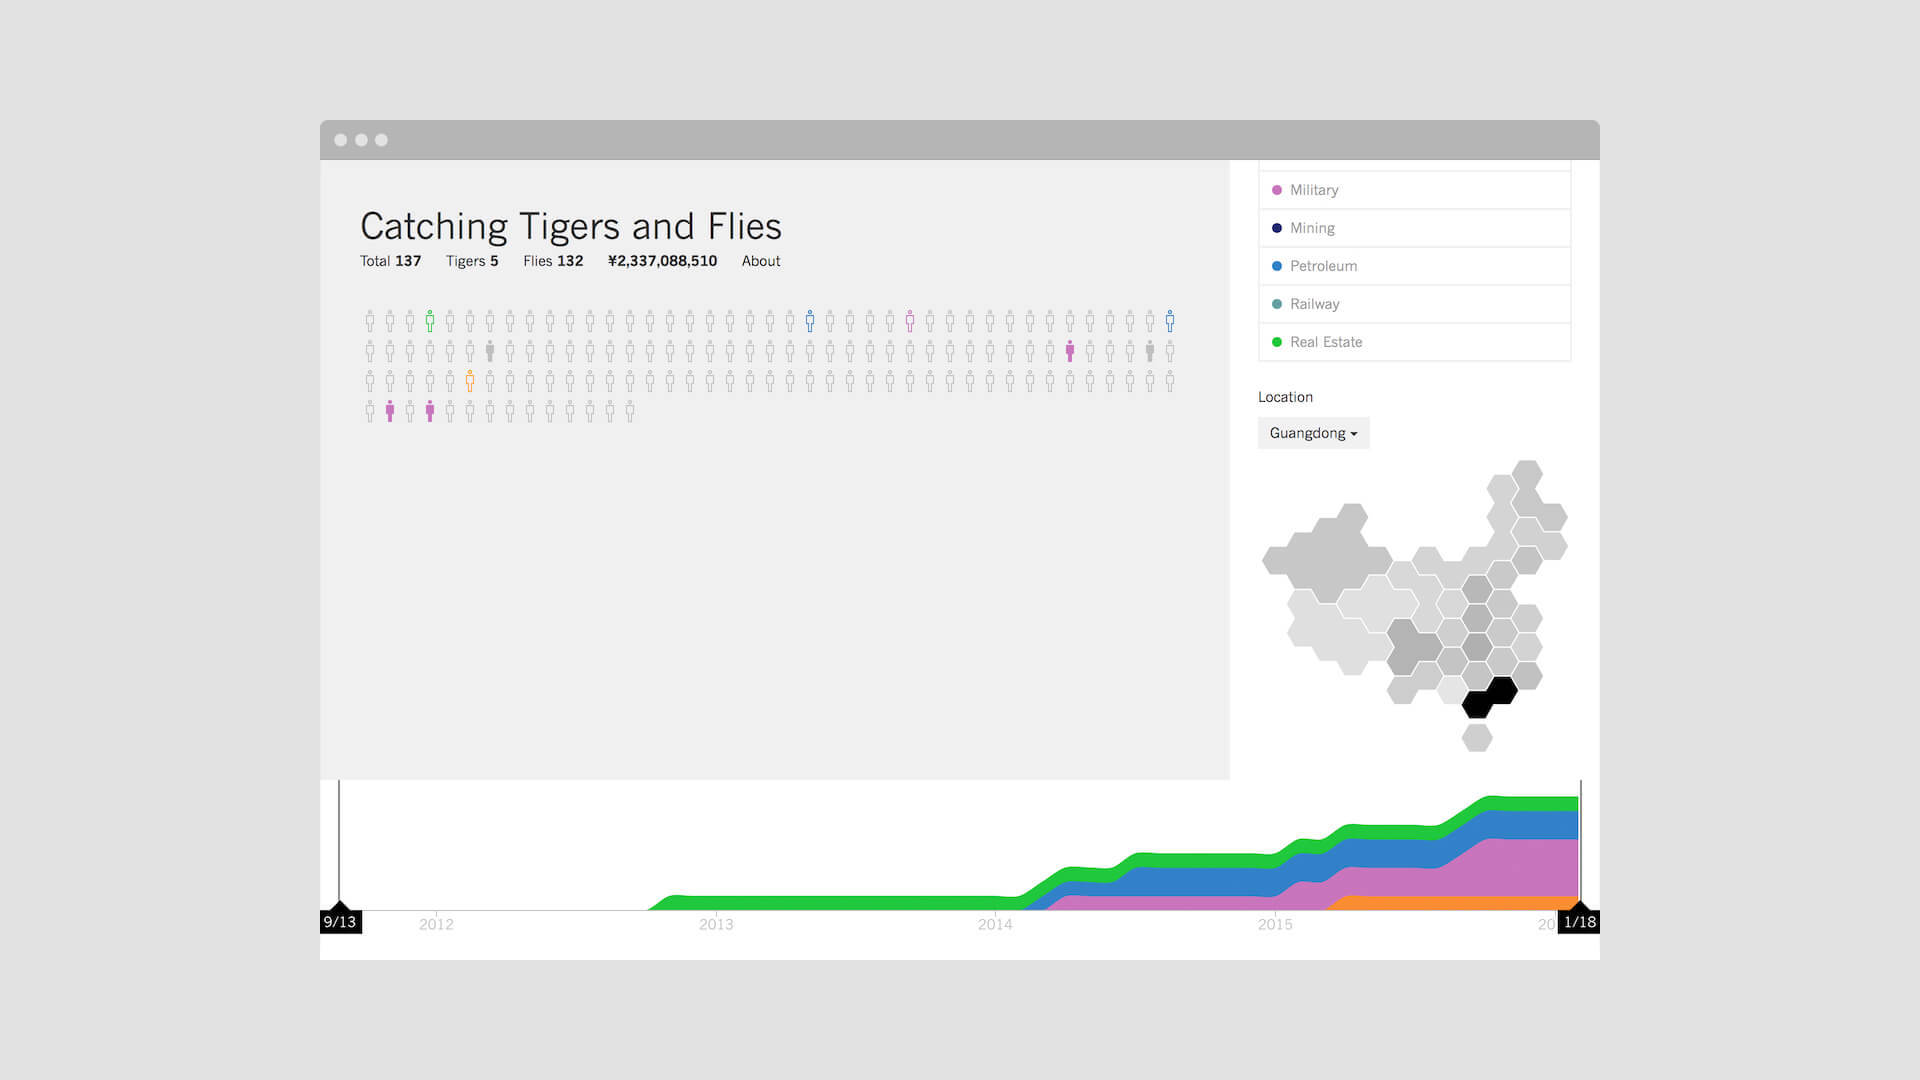Toggle the Mining sector filter
The image size is (1920, 1080).
(x=1414, y=228)
